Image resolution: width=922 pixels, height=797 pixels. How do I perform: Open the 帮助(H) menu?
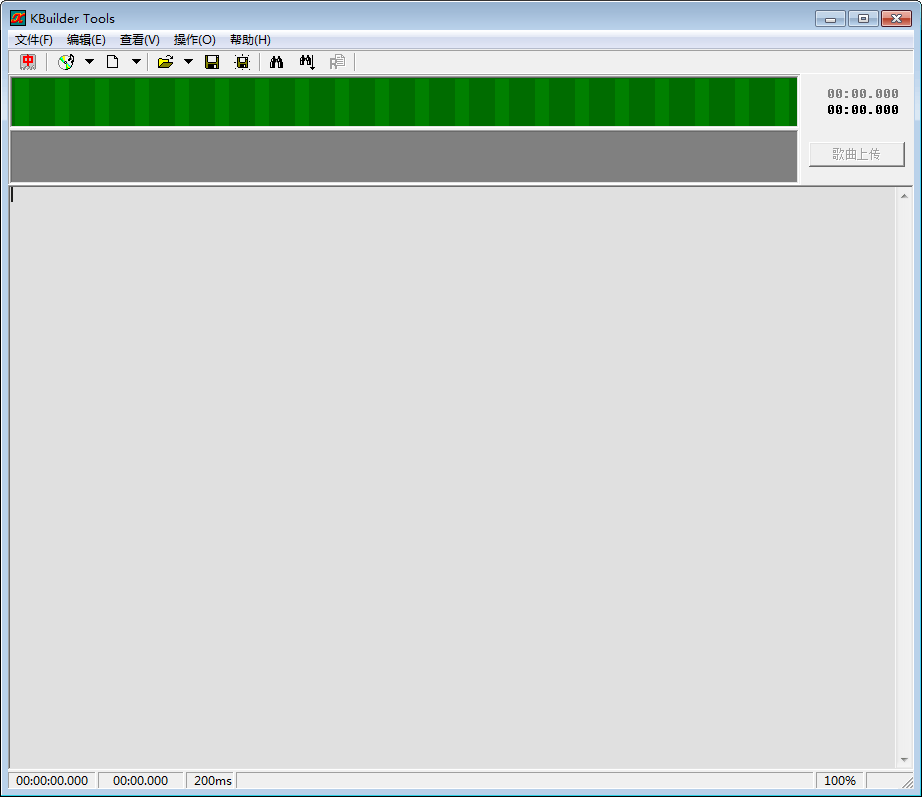point(248,39)
